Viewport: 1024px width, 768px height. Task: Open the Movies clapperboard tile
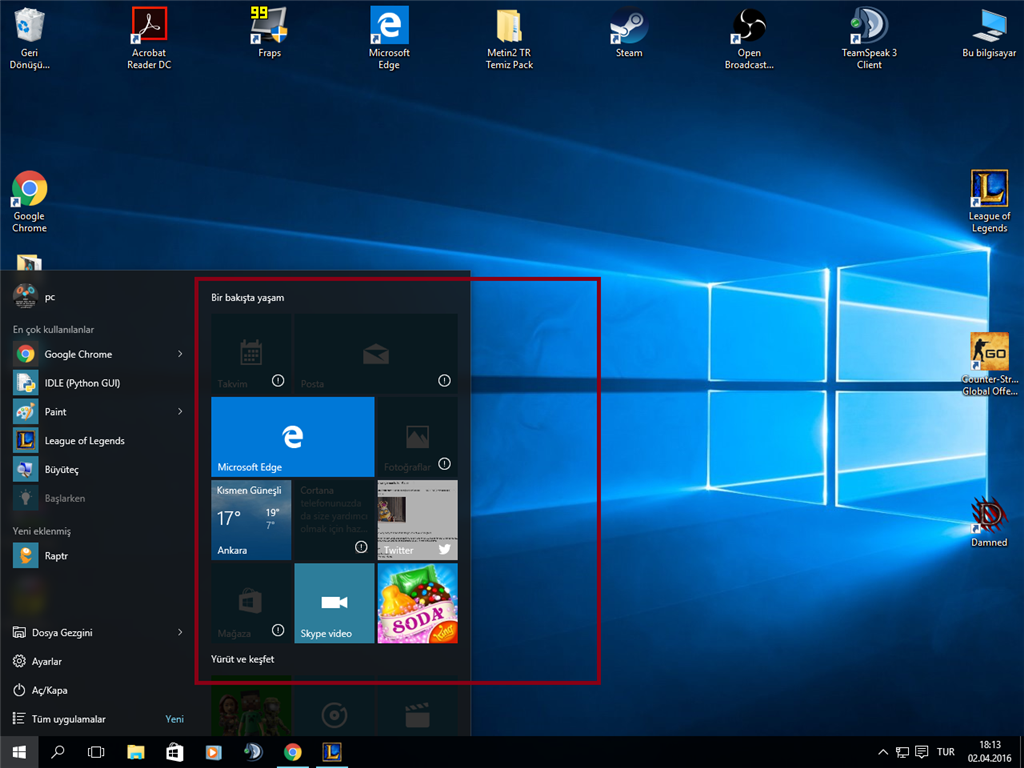417,705
